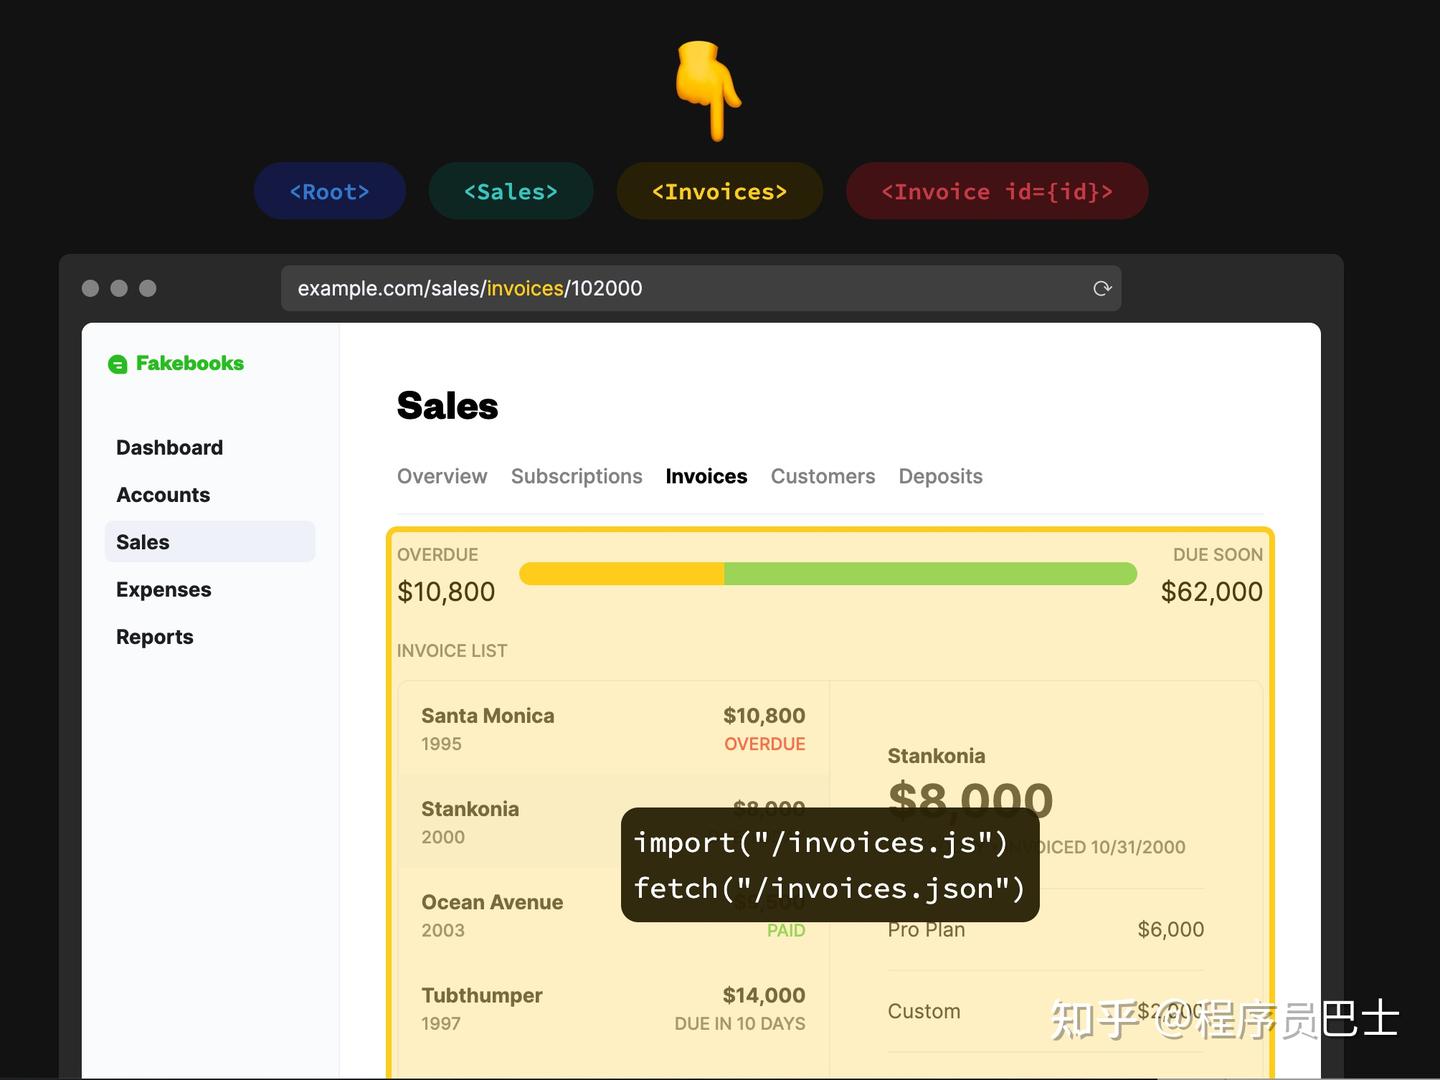Click the pointing hand emoji

(x=708, y=90)
